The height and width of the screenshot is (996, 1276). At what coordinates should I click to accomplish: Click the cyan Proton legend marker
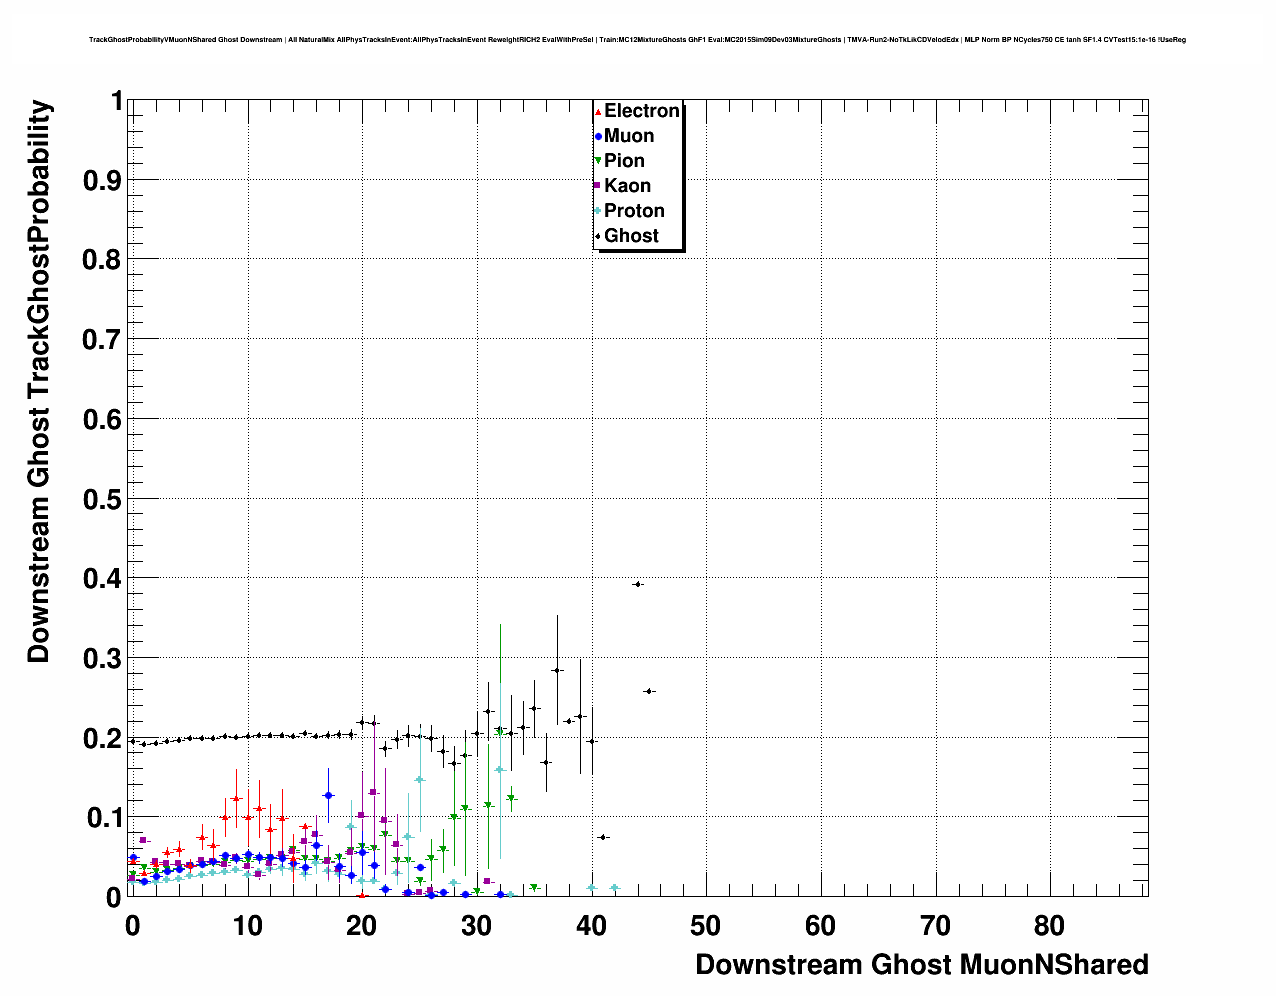click(598, 211)
